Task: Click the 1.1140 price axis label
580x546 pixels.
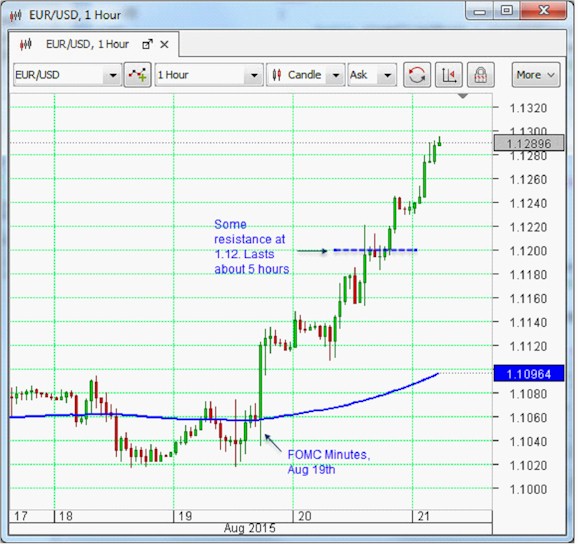Action: [528, 323]
